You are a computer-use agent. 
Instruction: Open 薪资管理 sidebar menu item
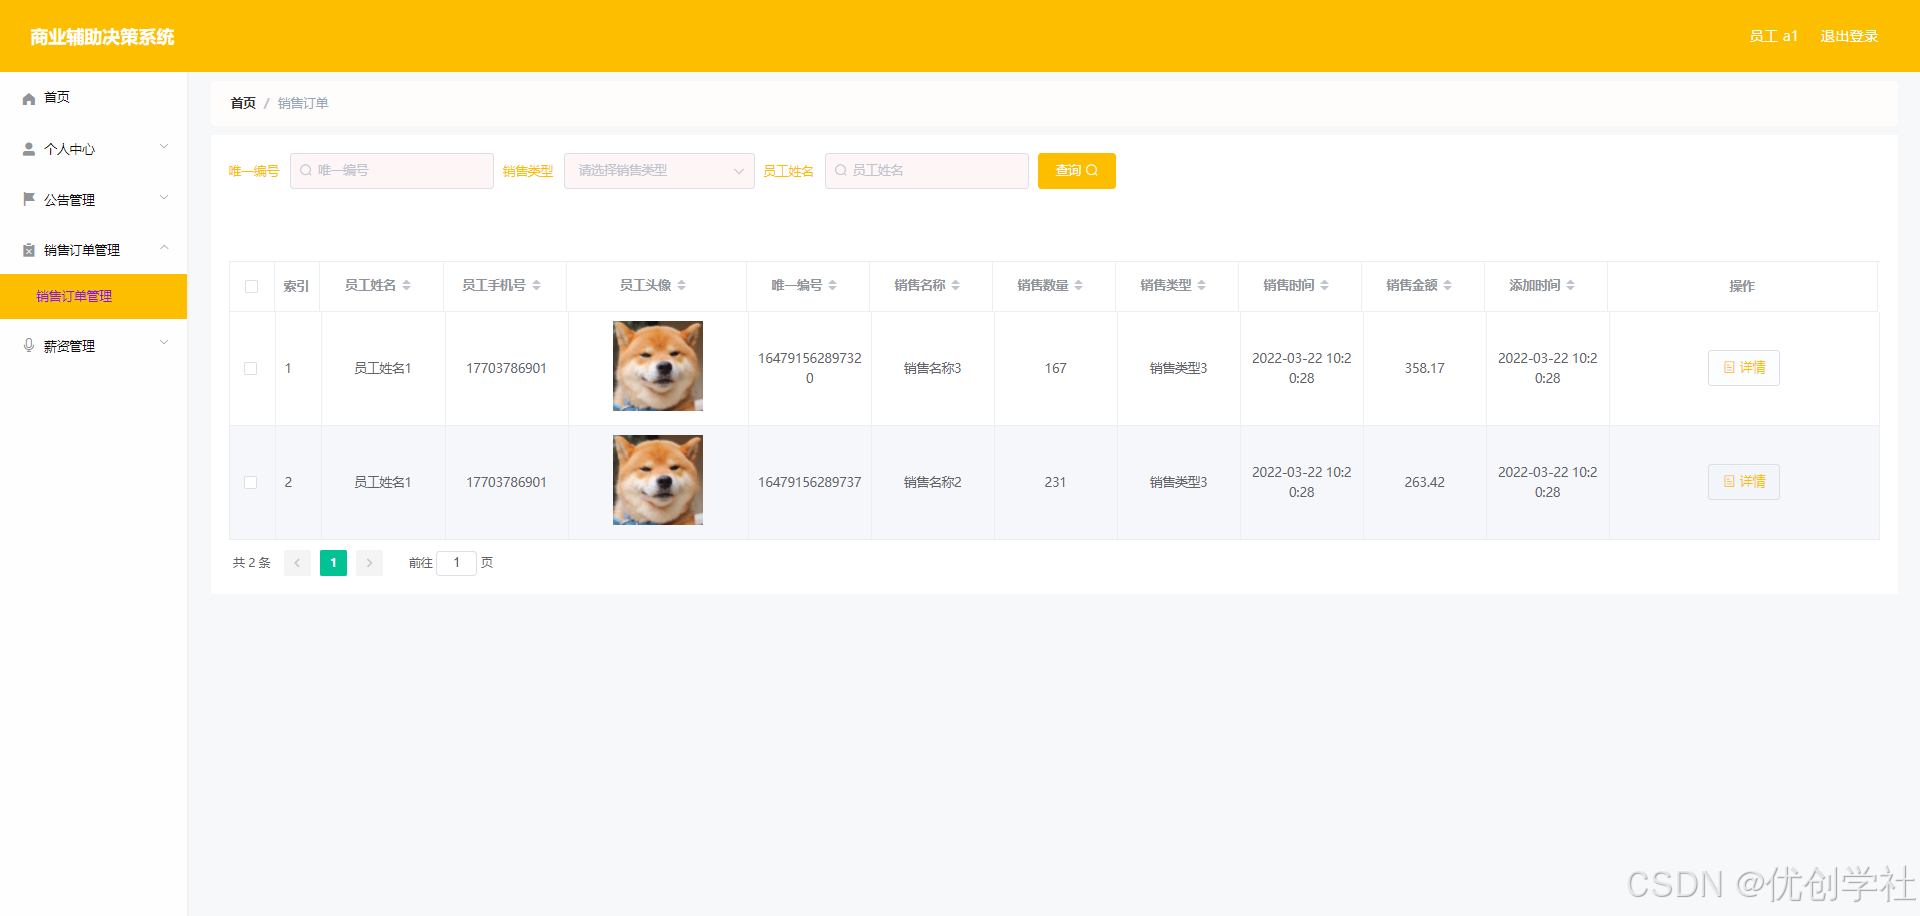click(93, 345)
